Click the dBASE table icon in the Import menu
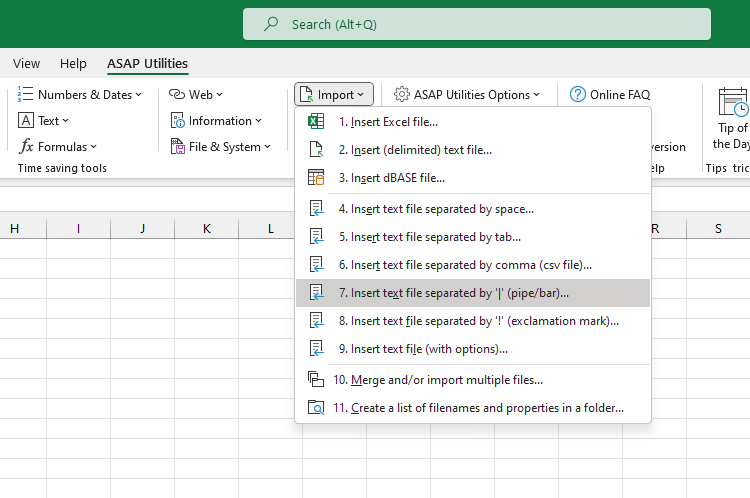 click(316, 177)
